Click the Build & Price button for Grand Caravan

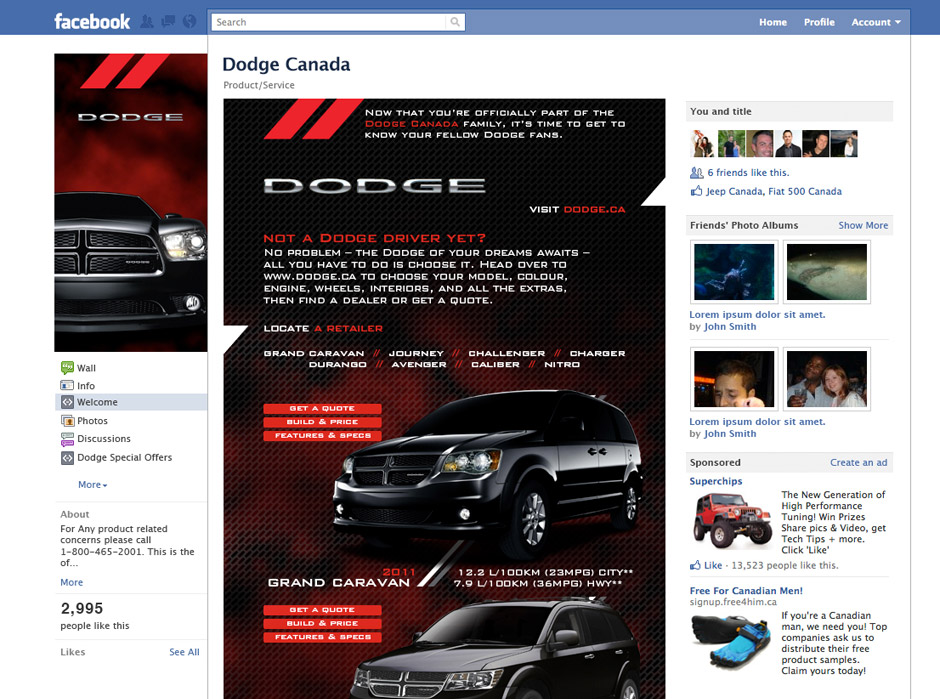click(323, 422)
